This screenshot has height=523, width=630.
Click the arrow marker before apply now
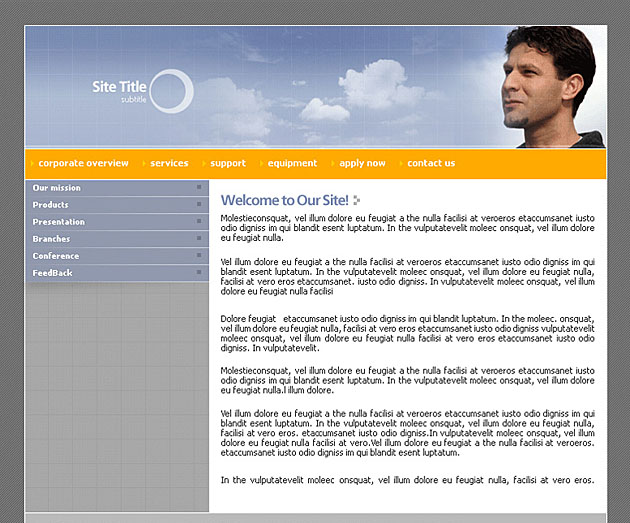(x=333, y=163)
